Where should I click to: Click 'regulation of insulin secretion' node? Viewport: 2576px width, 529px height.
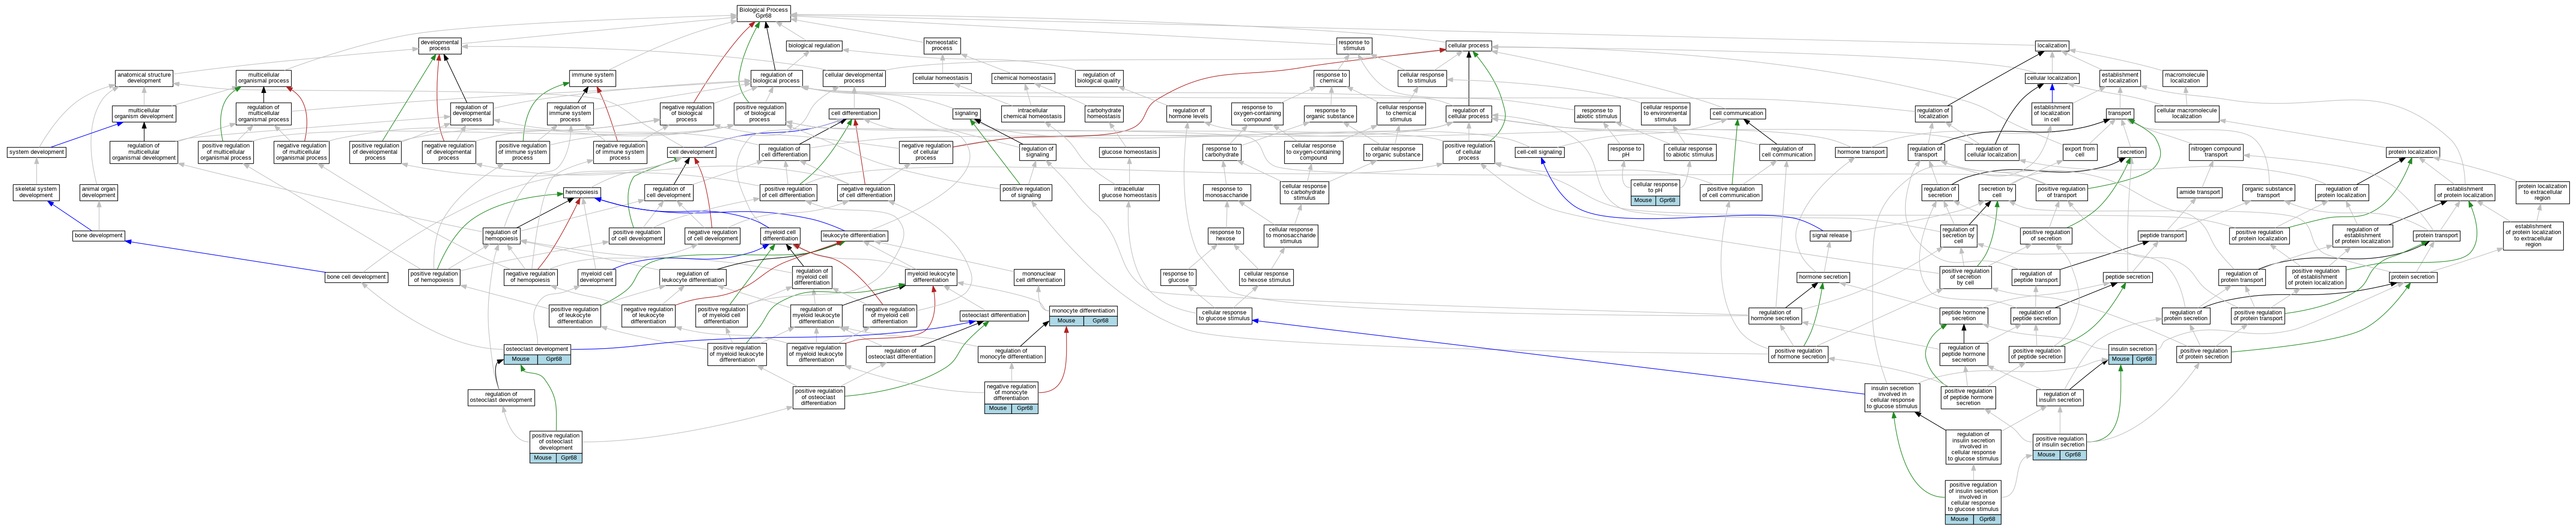tap(2060, 397)
